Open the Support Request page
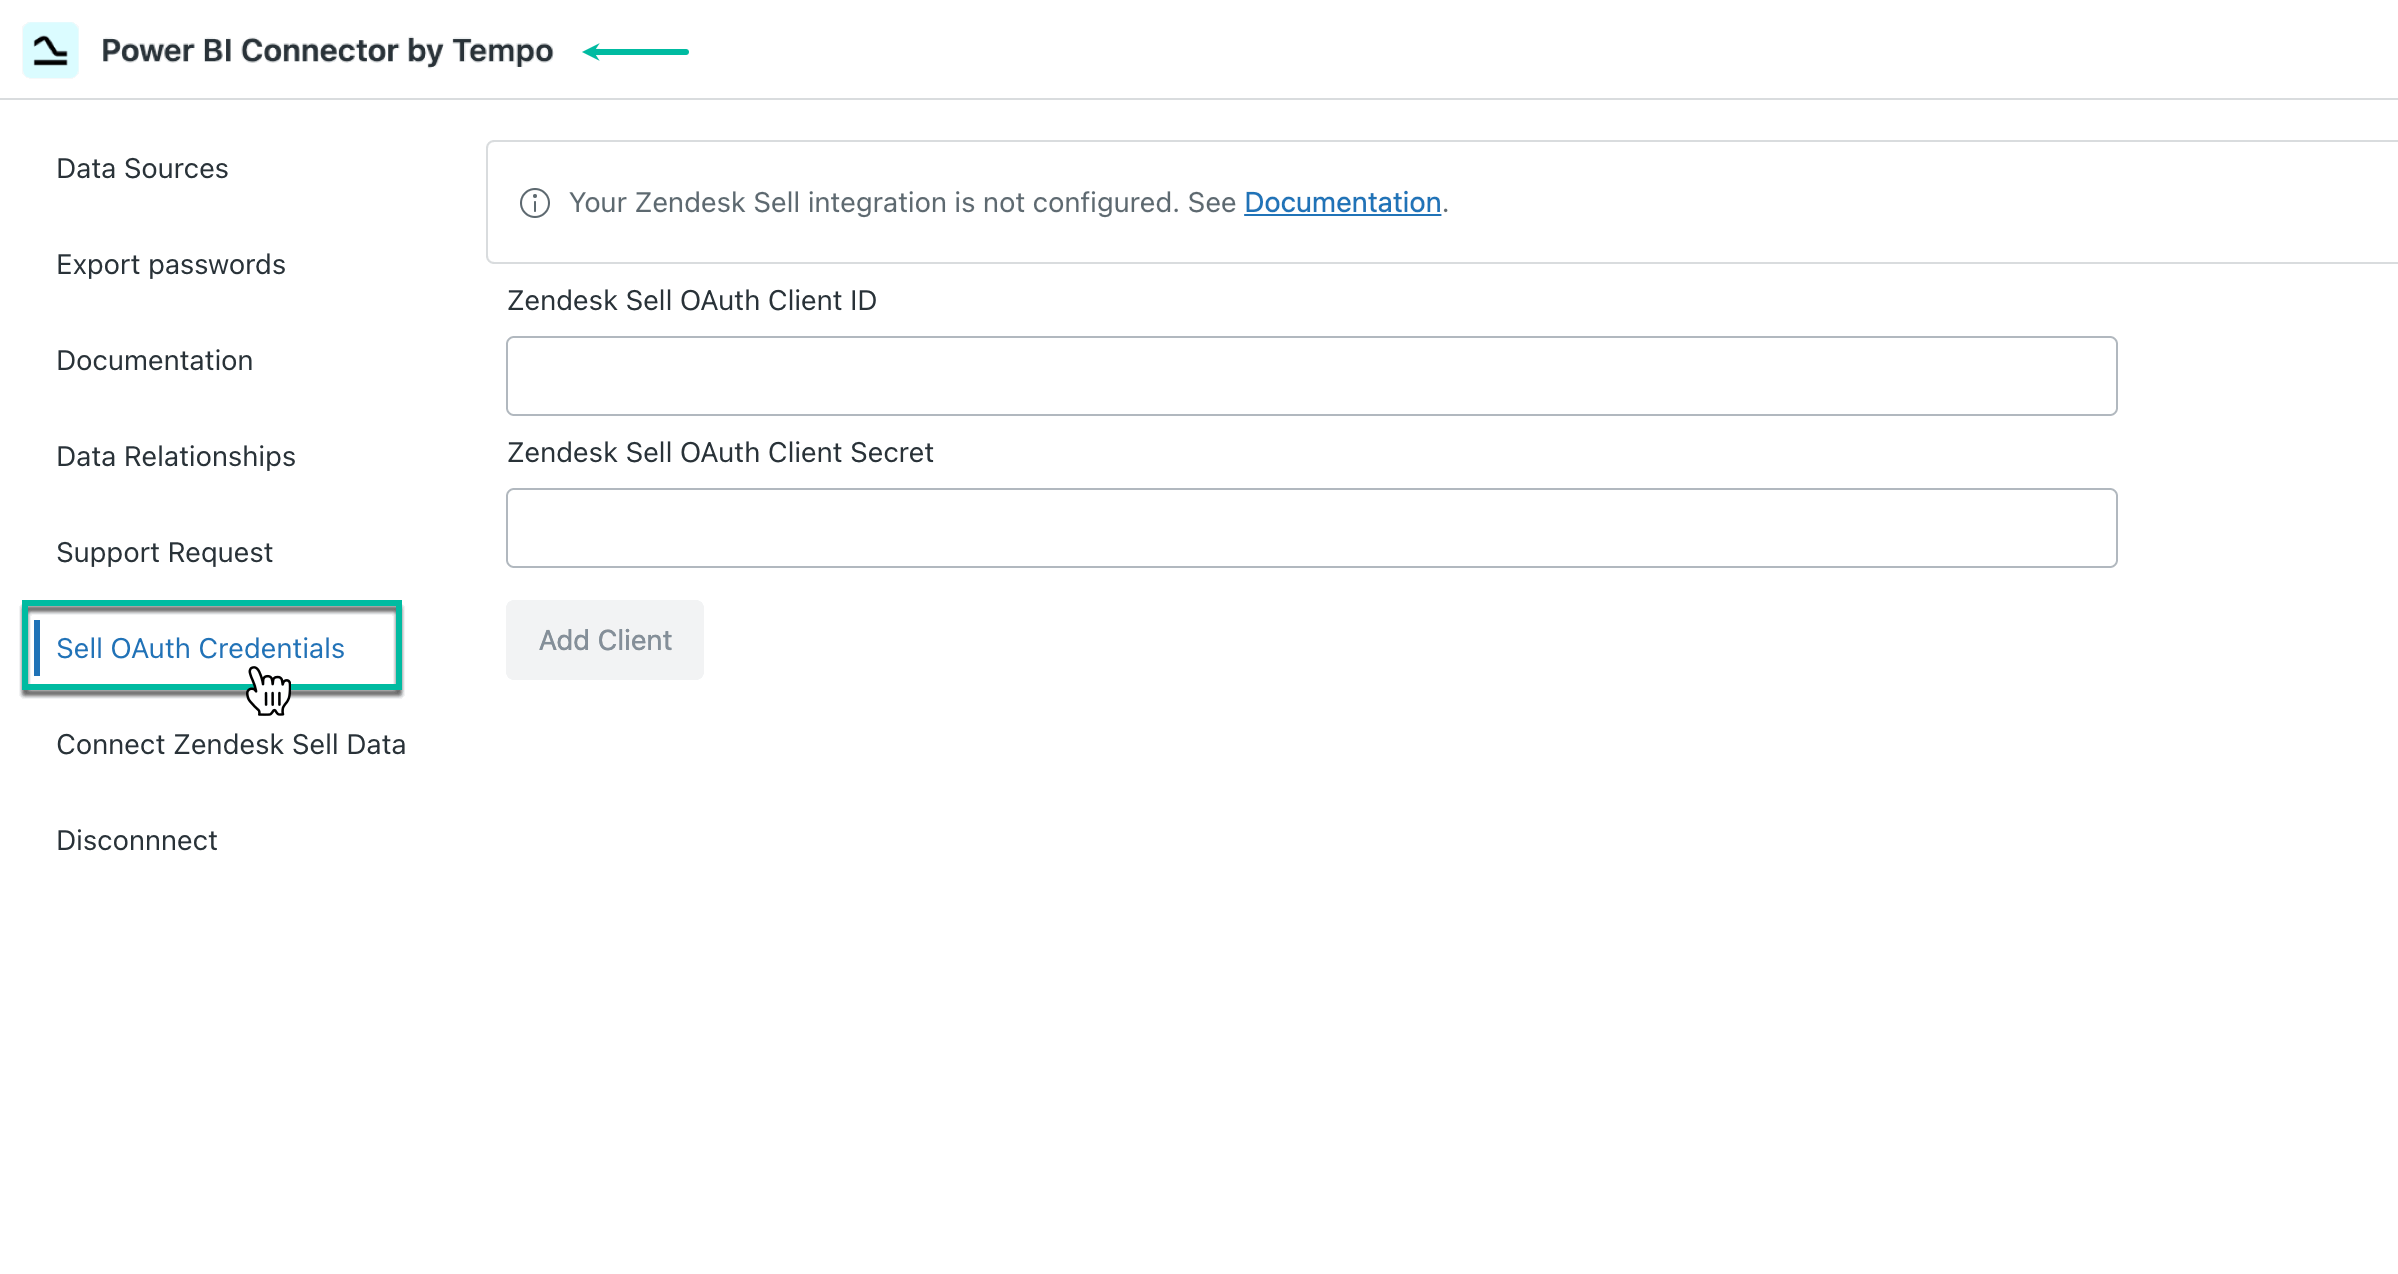Viewport: 2398px width, 1274px height. tap(164, 551)
